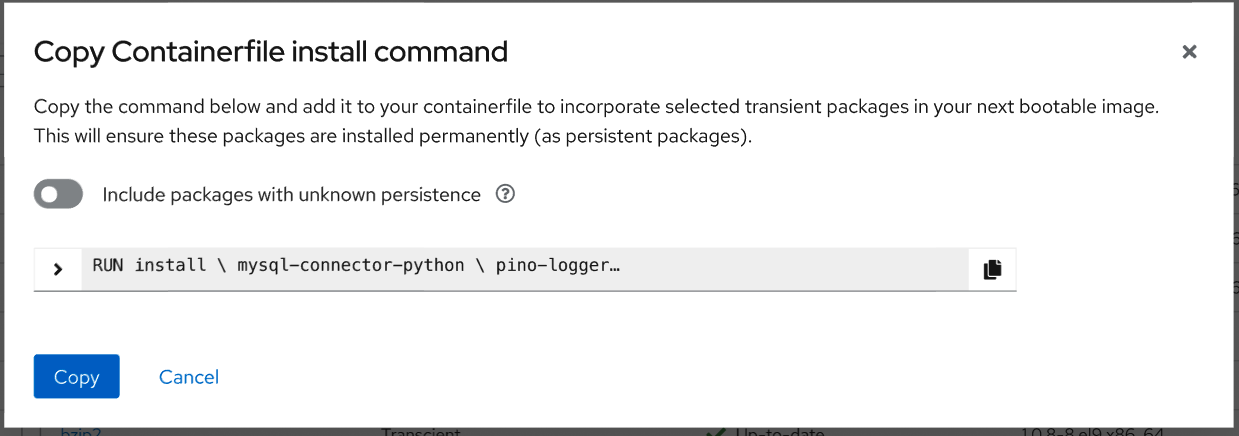
Task: Expand the RUN install command block
Action: tap(58, 269)
